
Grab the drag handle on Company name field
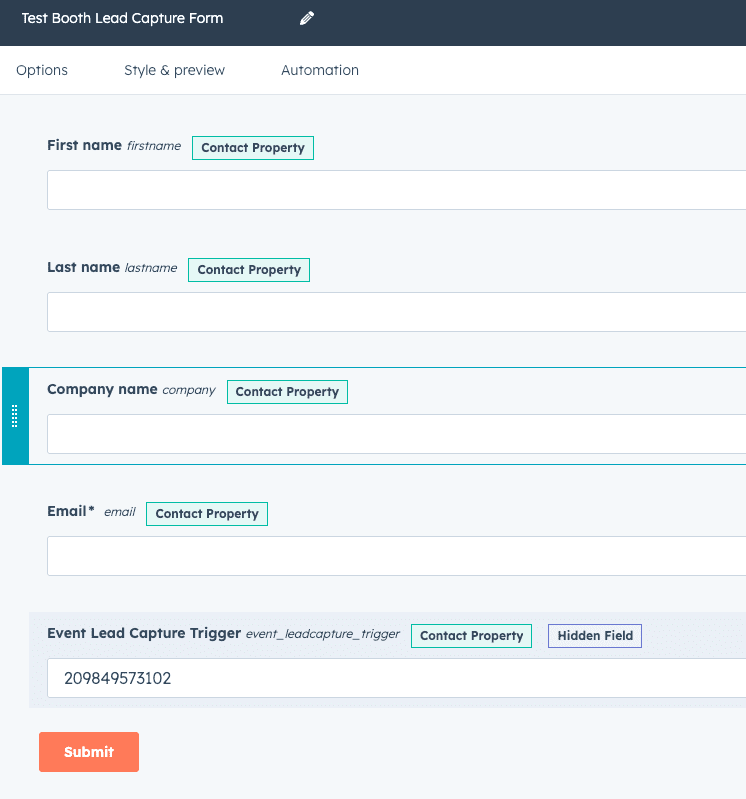(15, 416)
